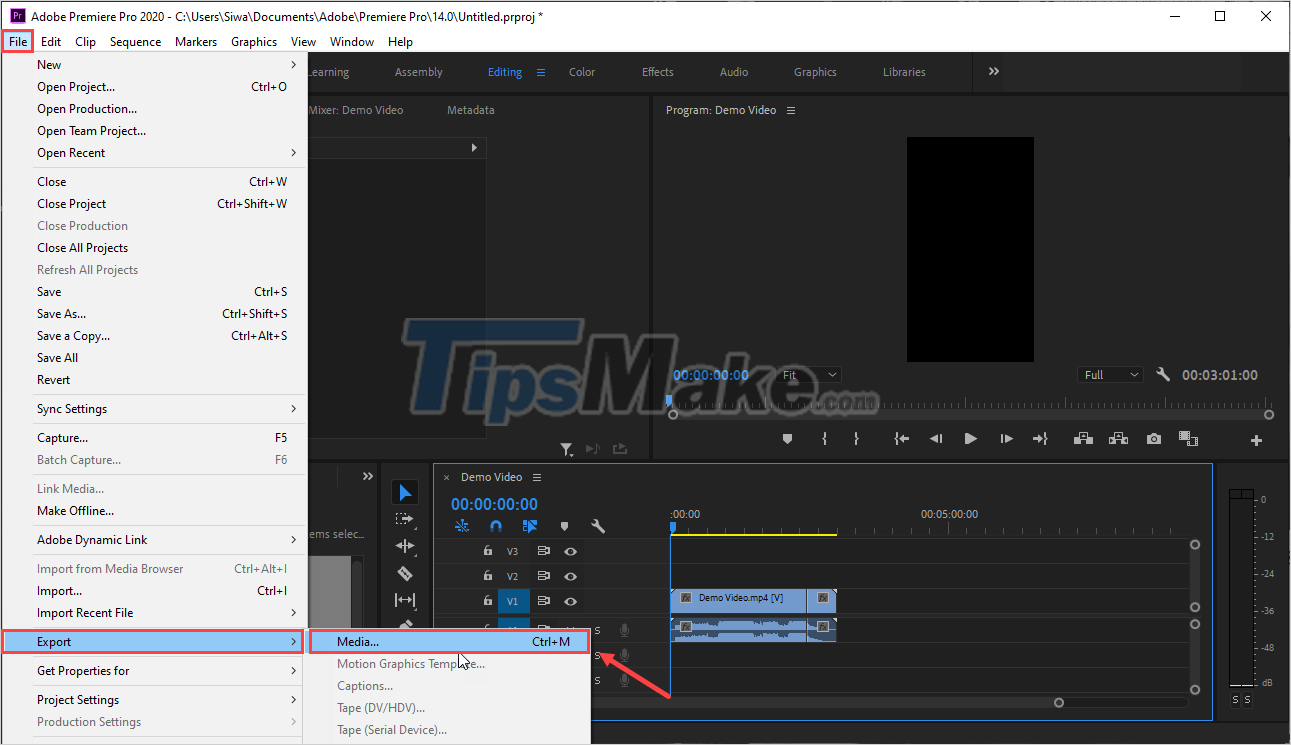Open Timeline Display Settings wrench

598,526
